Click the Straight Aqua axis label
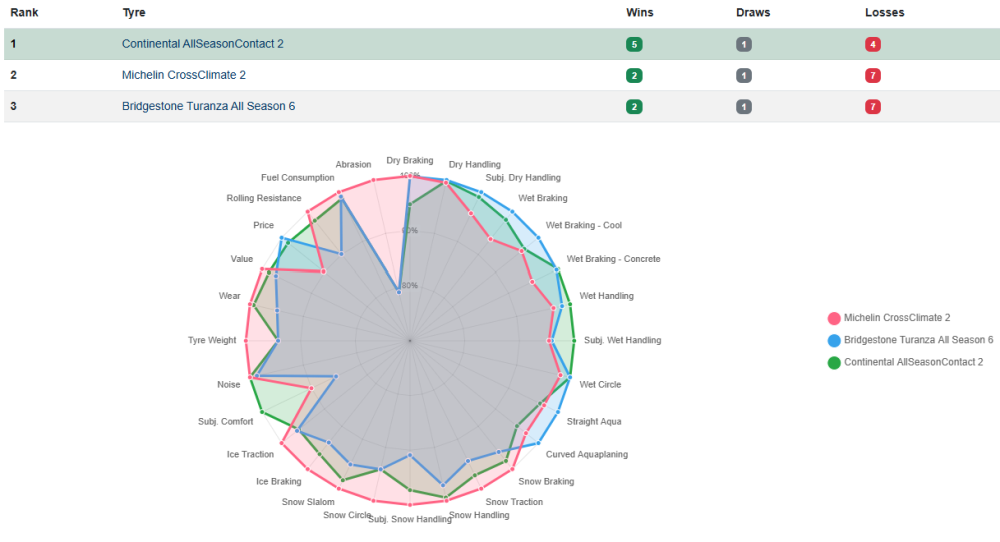Screen dimensions: 1000x542 (x=594, y=421)
